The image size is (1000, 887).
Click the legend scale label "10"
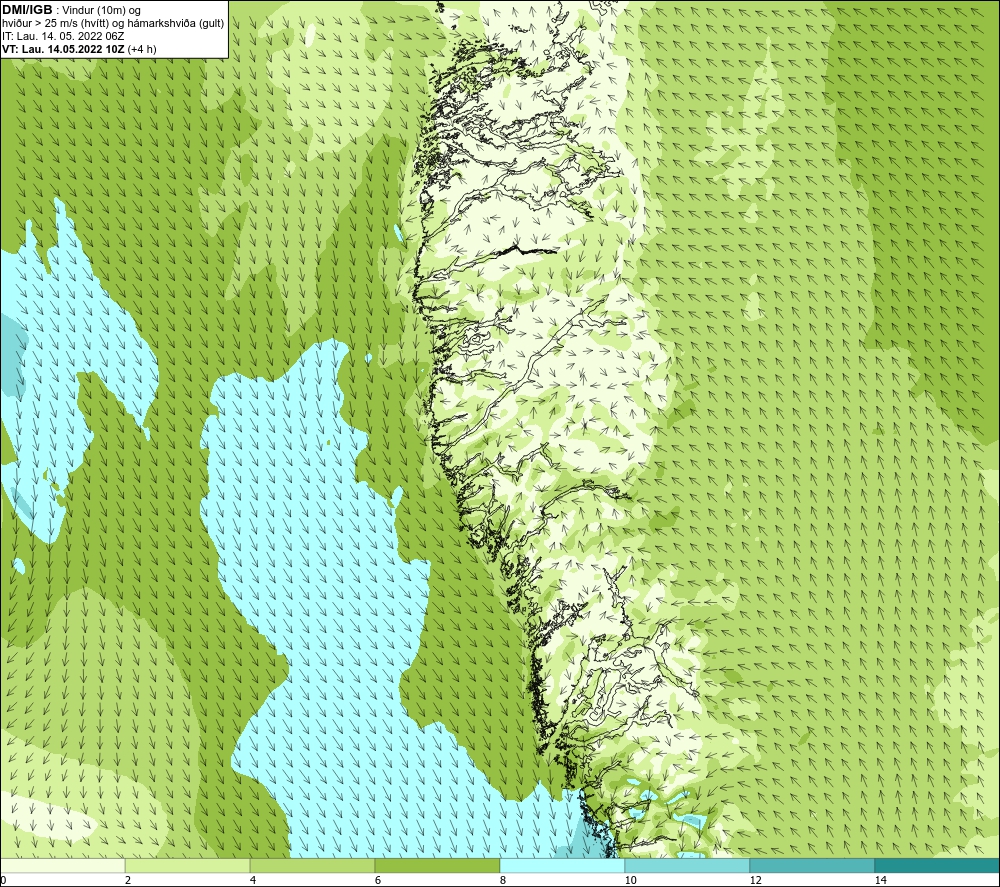(x=630, y=880)
